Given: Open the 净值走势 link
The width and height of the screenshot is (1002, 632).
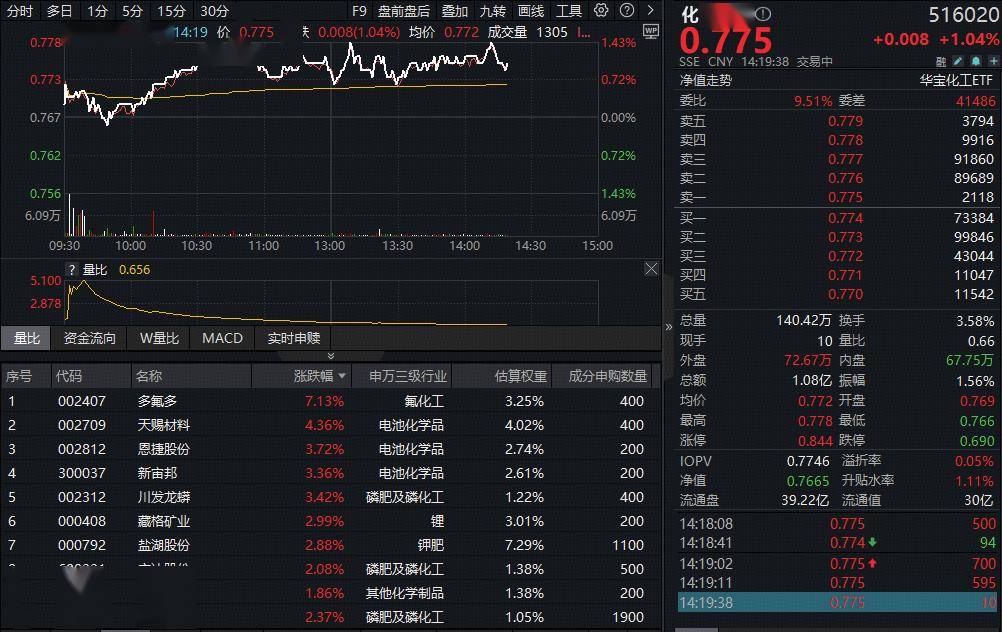Looking at the screenshot, I should 706,80.
